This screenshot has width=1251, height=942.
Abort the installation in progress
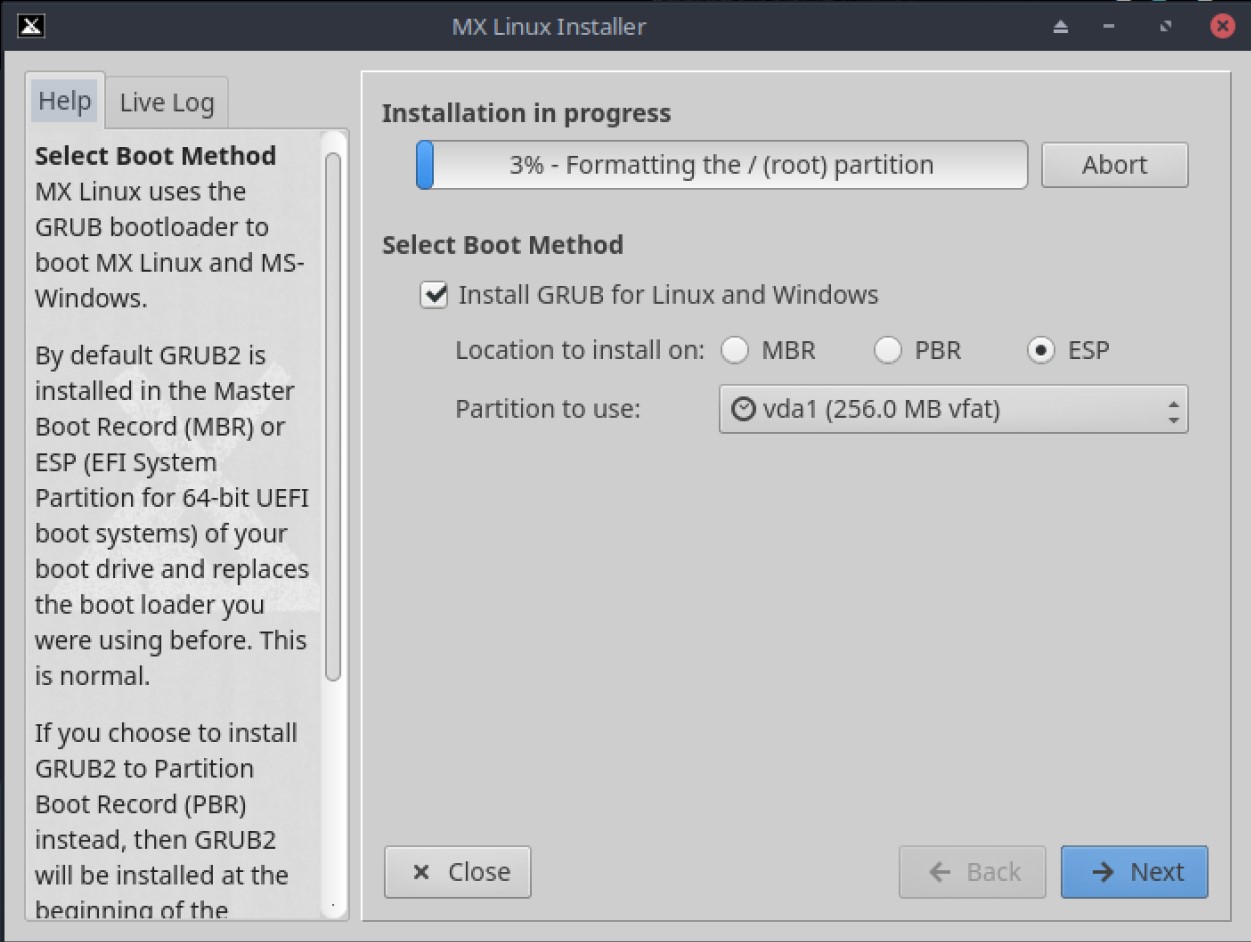point(1114,165)
